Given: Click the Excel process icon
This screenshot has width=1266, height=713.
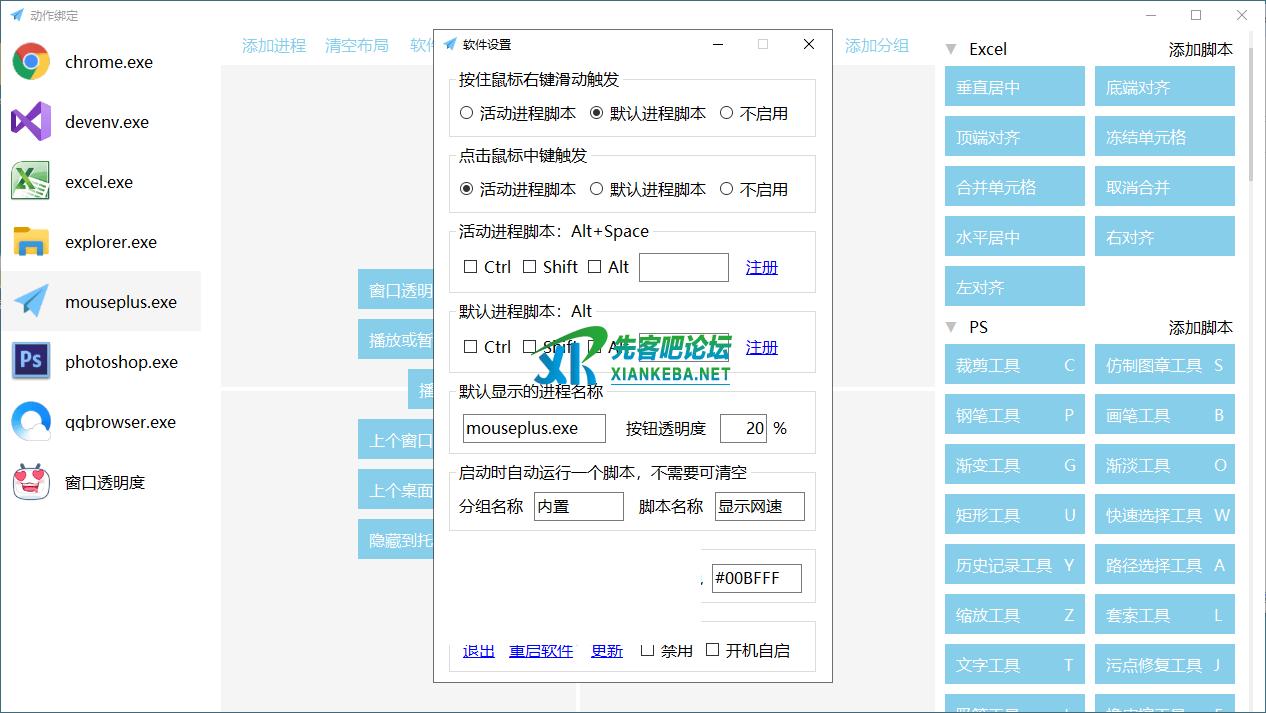Looking at the screenshot, I should click(x=31, y=182).
